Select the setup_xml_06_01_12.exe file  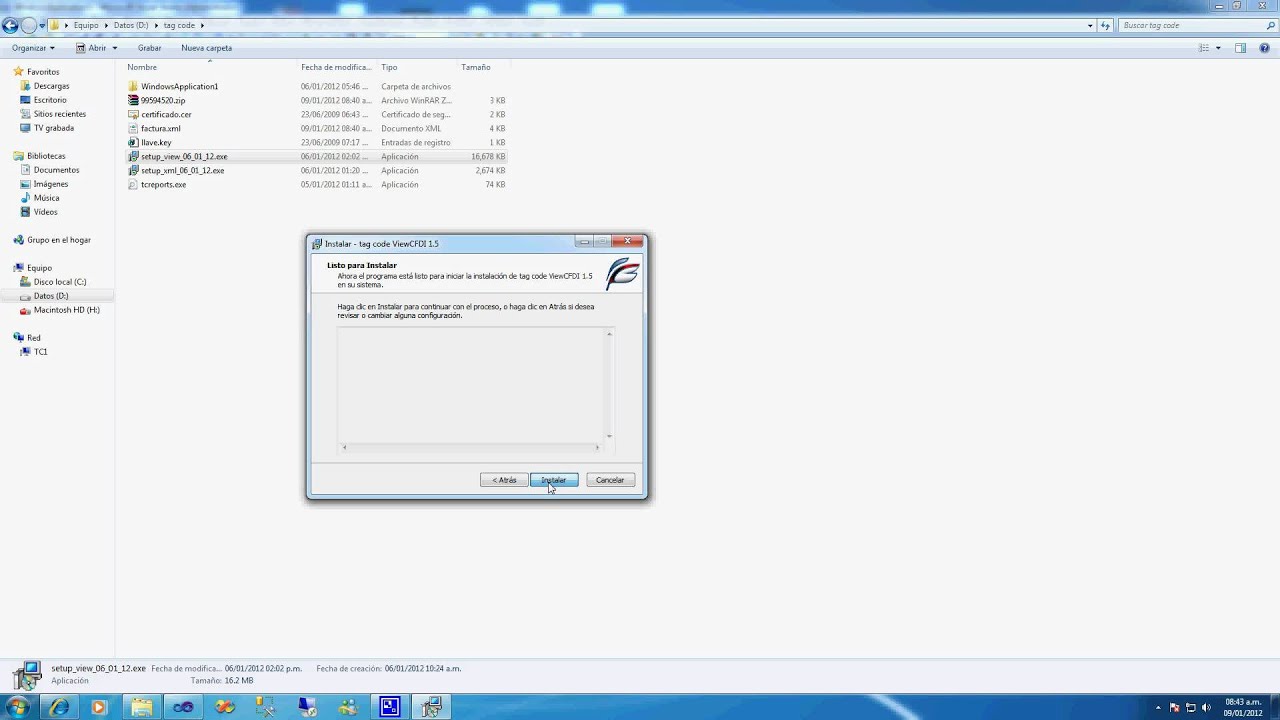182,170
